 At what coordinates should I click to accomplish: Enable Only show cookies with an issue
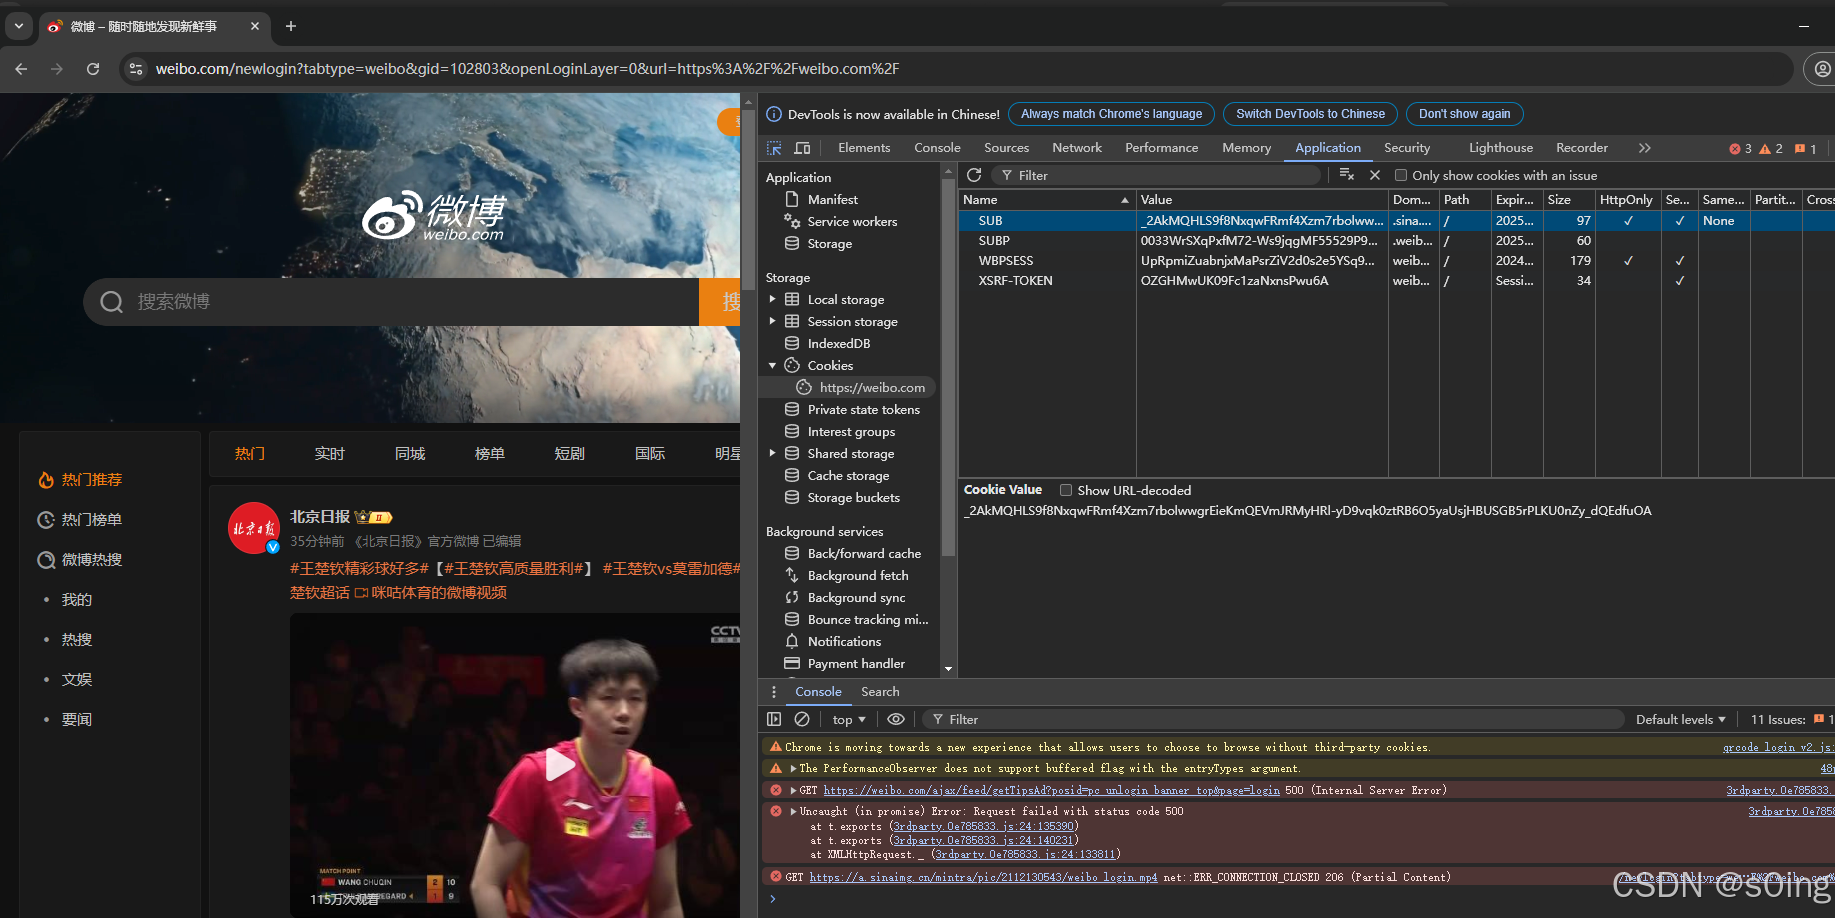point(1401,175)
